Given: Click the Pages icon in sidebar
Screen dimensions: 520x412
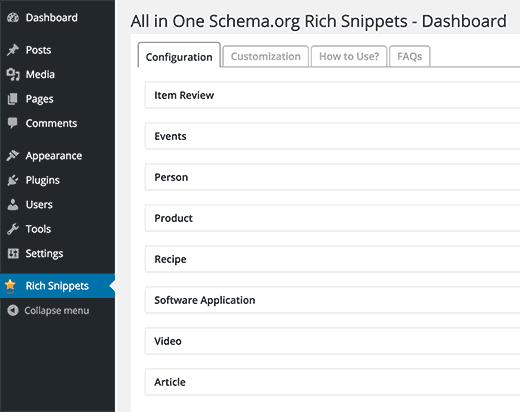Looking at the screenshot, I should coord(13,99).
